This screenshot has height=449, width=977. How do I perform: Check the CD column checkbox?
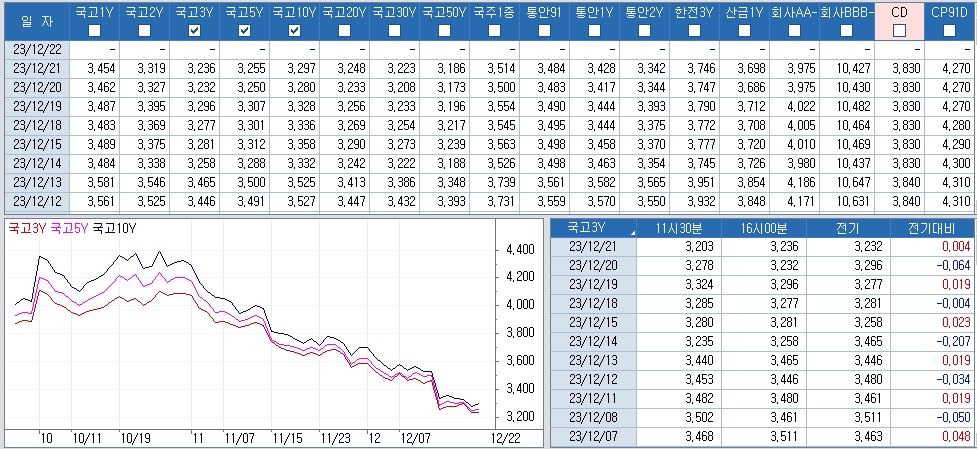[x=899, y=31]
